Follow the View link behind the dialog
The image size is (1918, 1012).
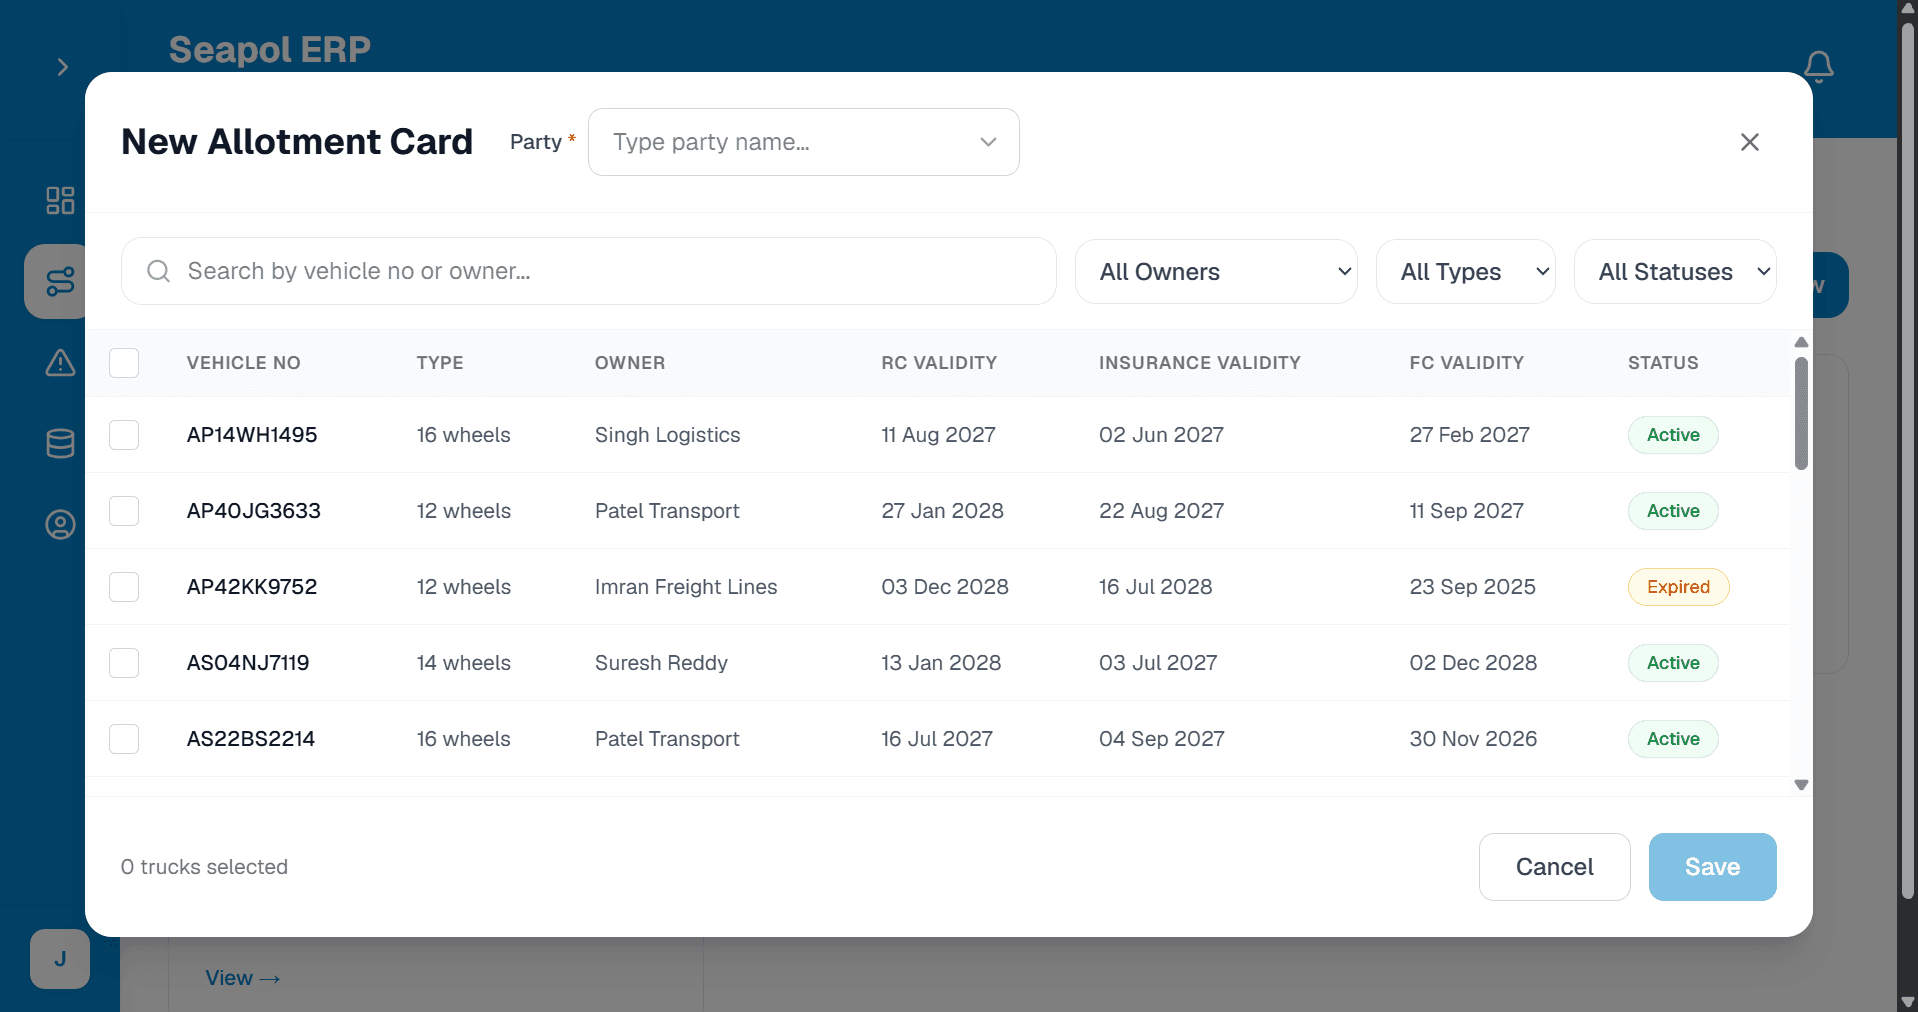[242, 978]
